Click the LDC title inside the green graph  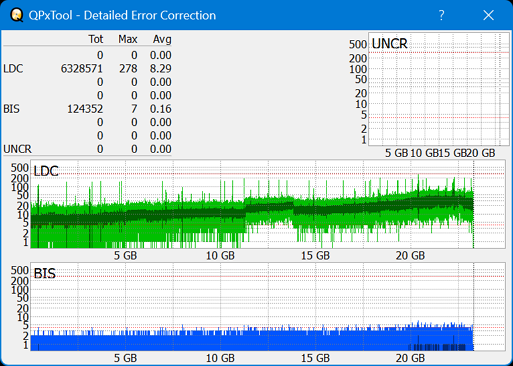click(46, 171)
